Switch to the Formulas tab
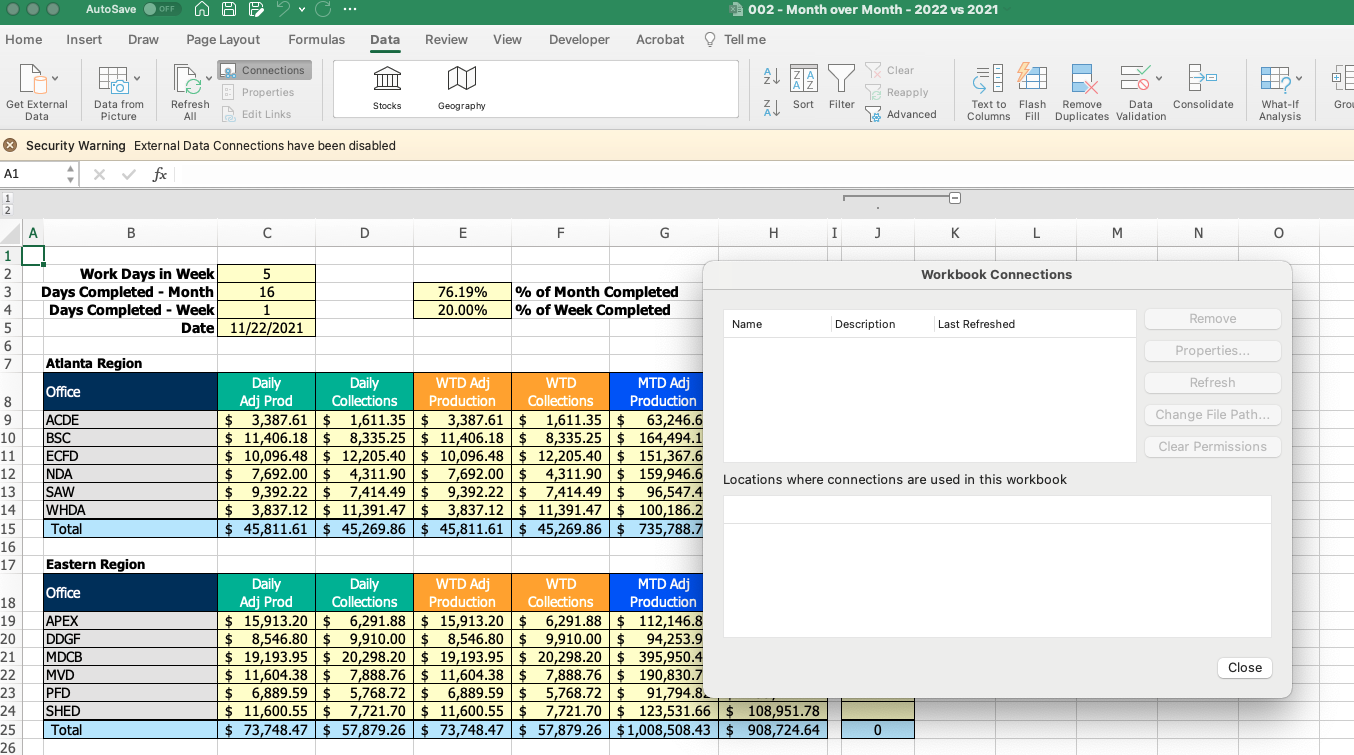This screenshot has height=755, width=1354. [316, 39]
